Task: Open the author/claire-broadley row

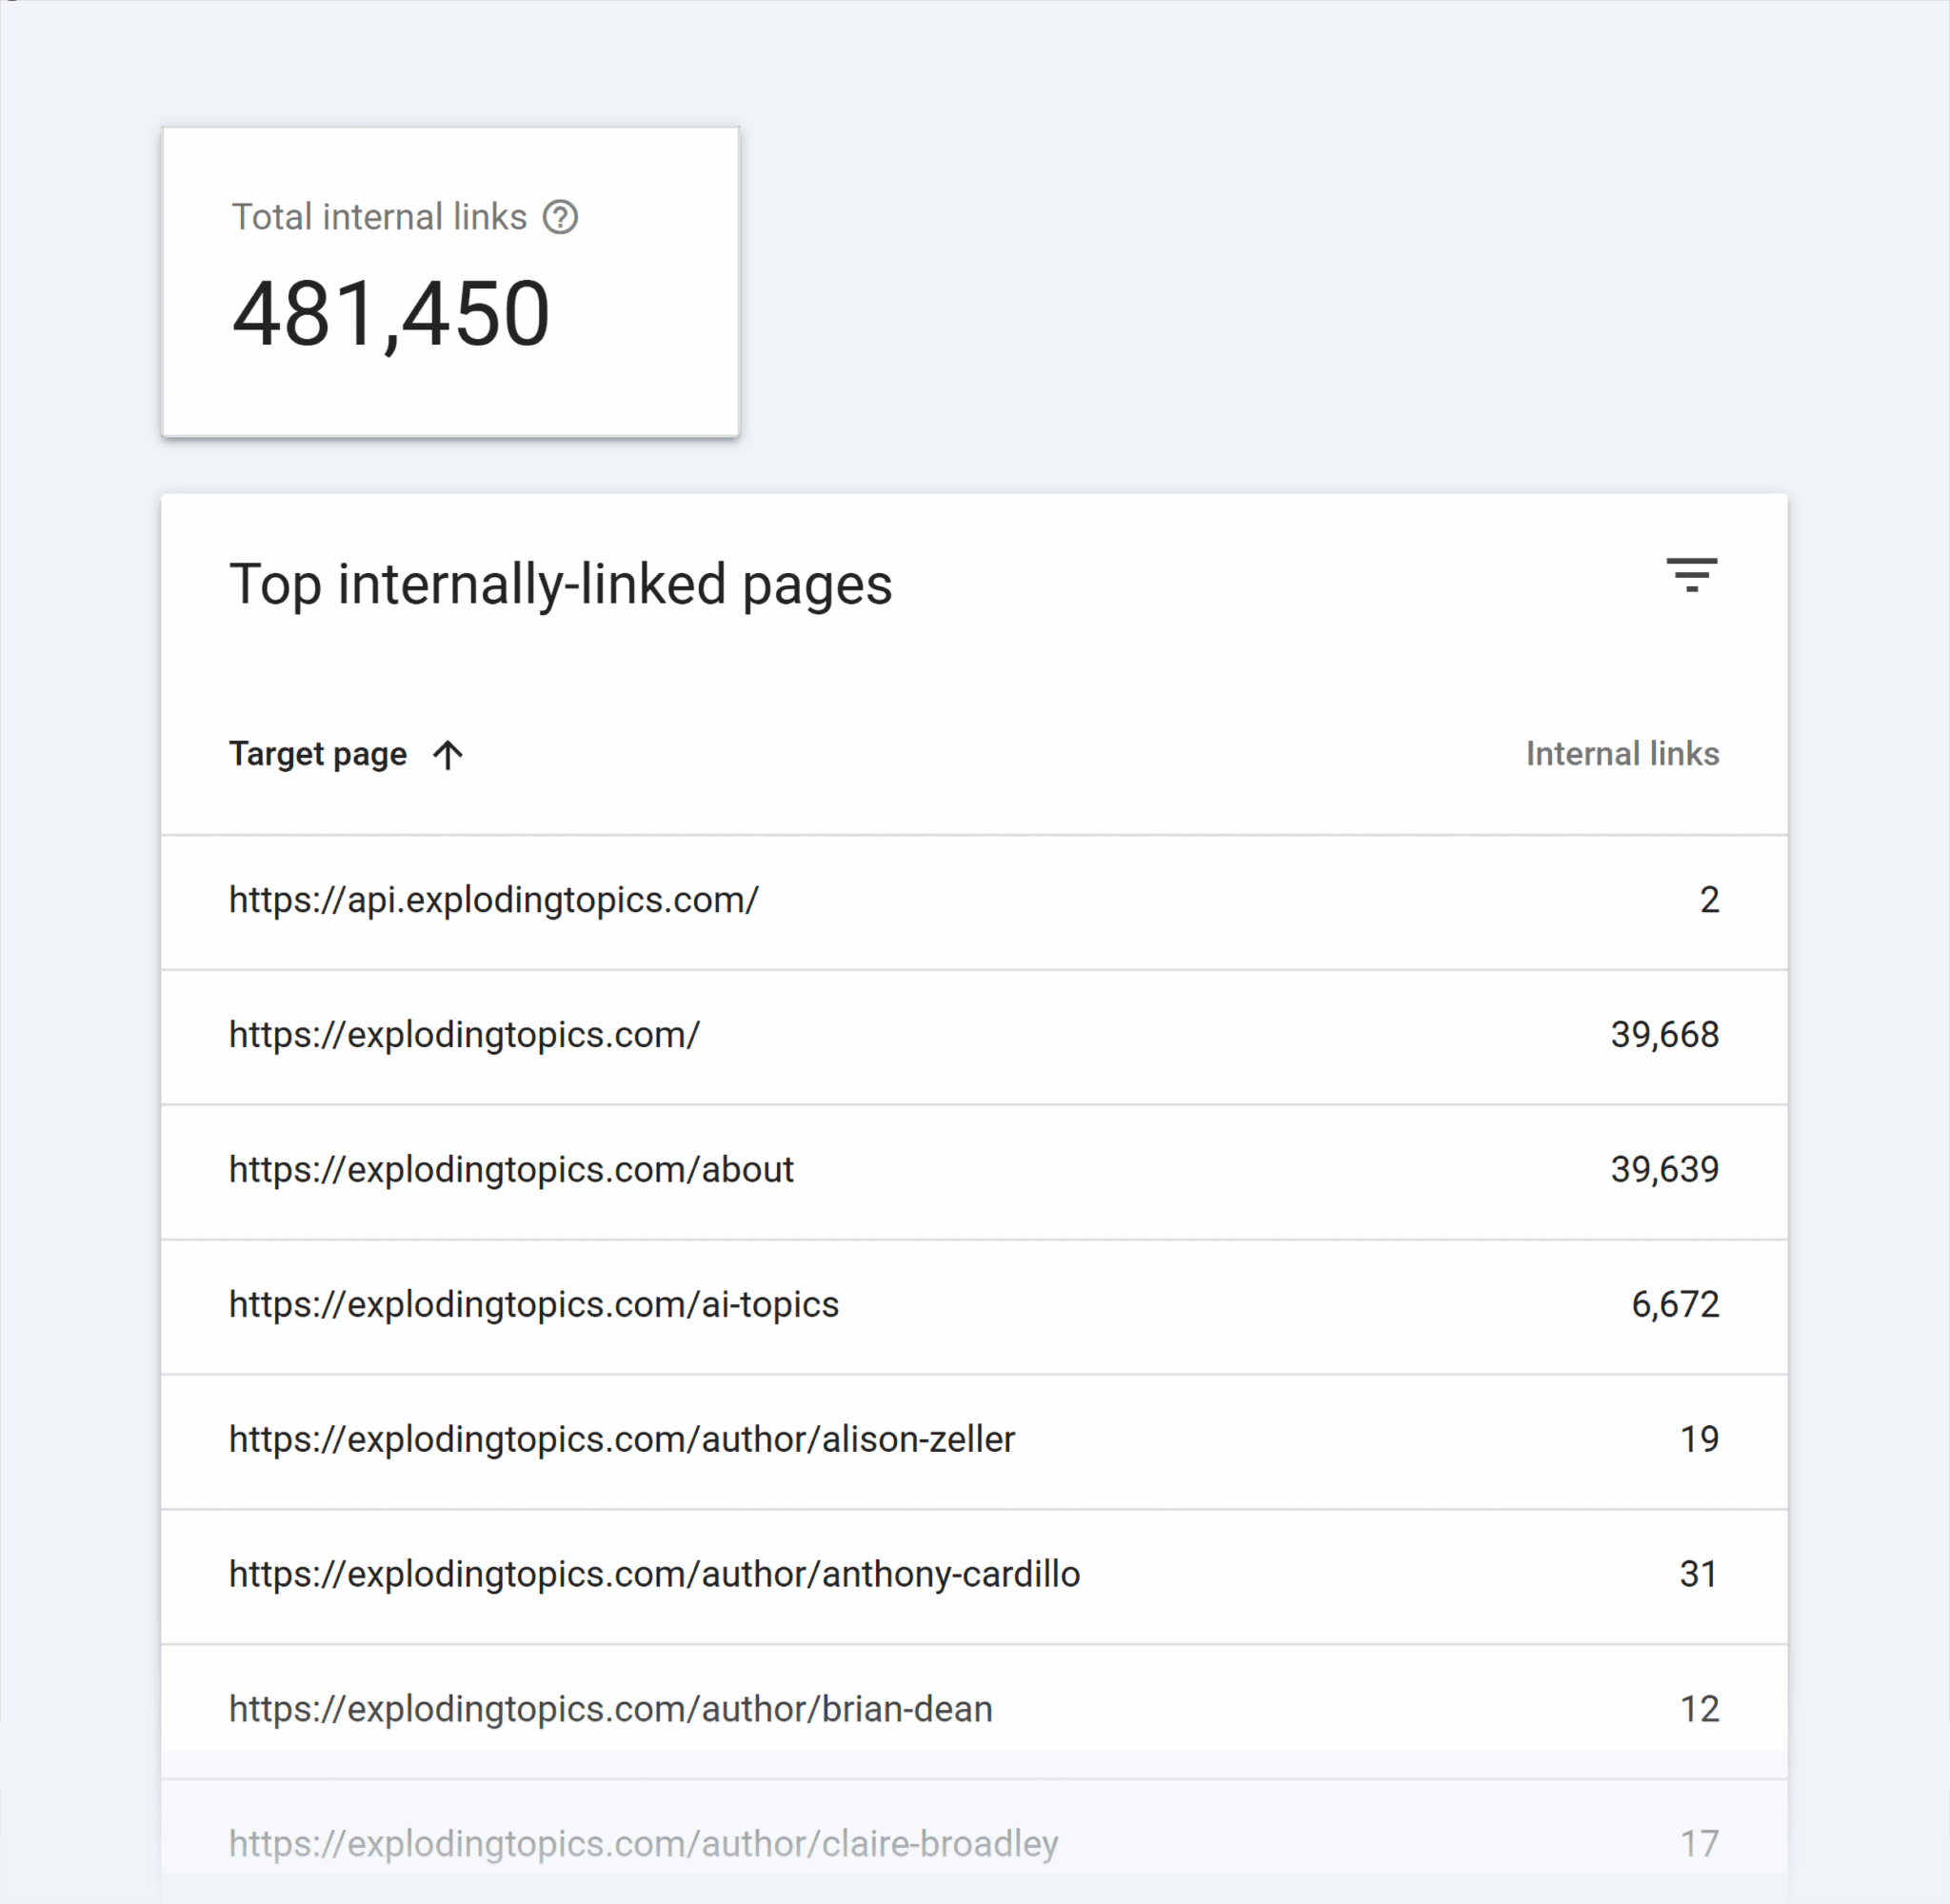Action: (x=974, y=1842)
